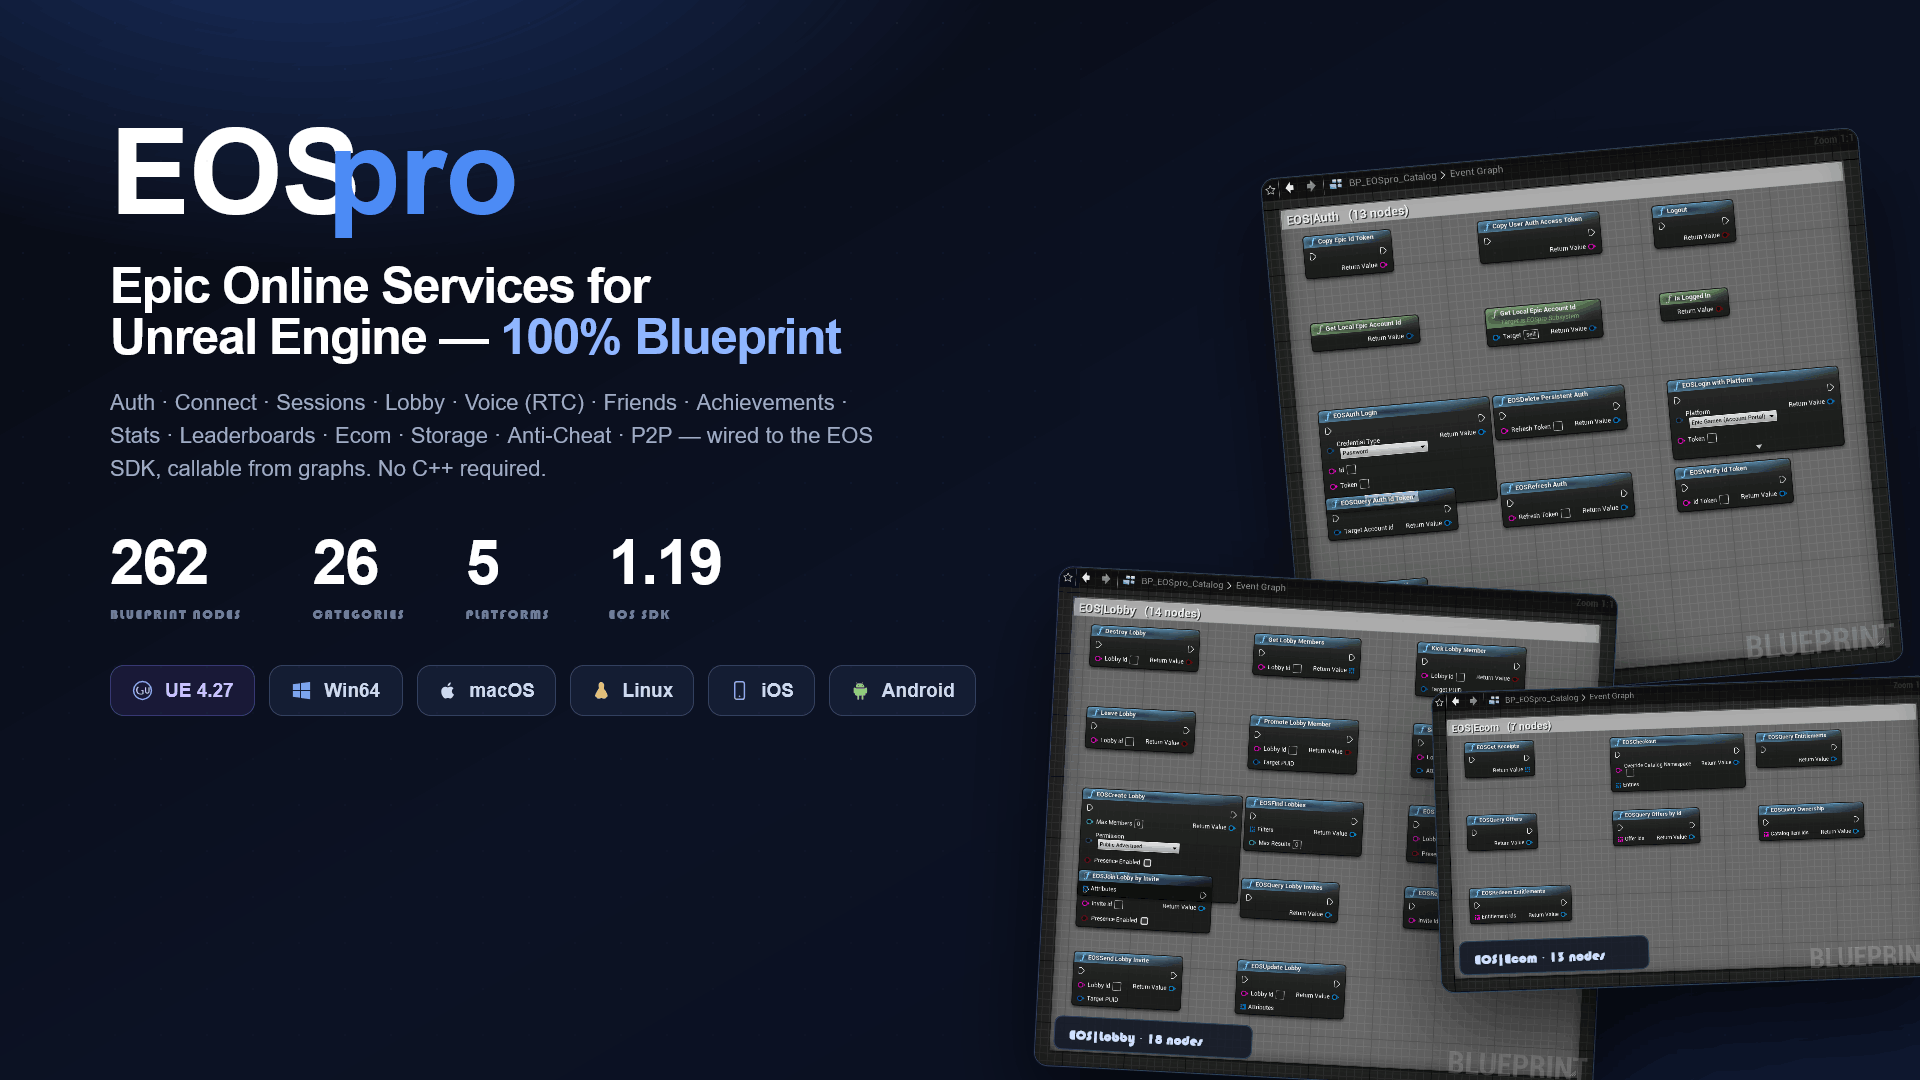The height and width of the screenshot is (1080, 1920).
Task: Select the Android platform badge
Action: pyautogui.click(x=902, y=690)
